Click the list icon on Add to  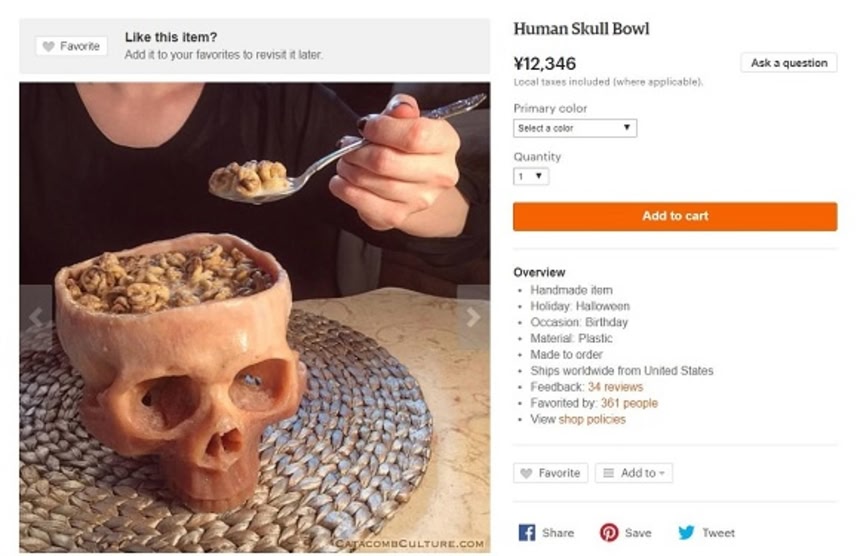pos(608,473)
